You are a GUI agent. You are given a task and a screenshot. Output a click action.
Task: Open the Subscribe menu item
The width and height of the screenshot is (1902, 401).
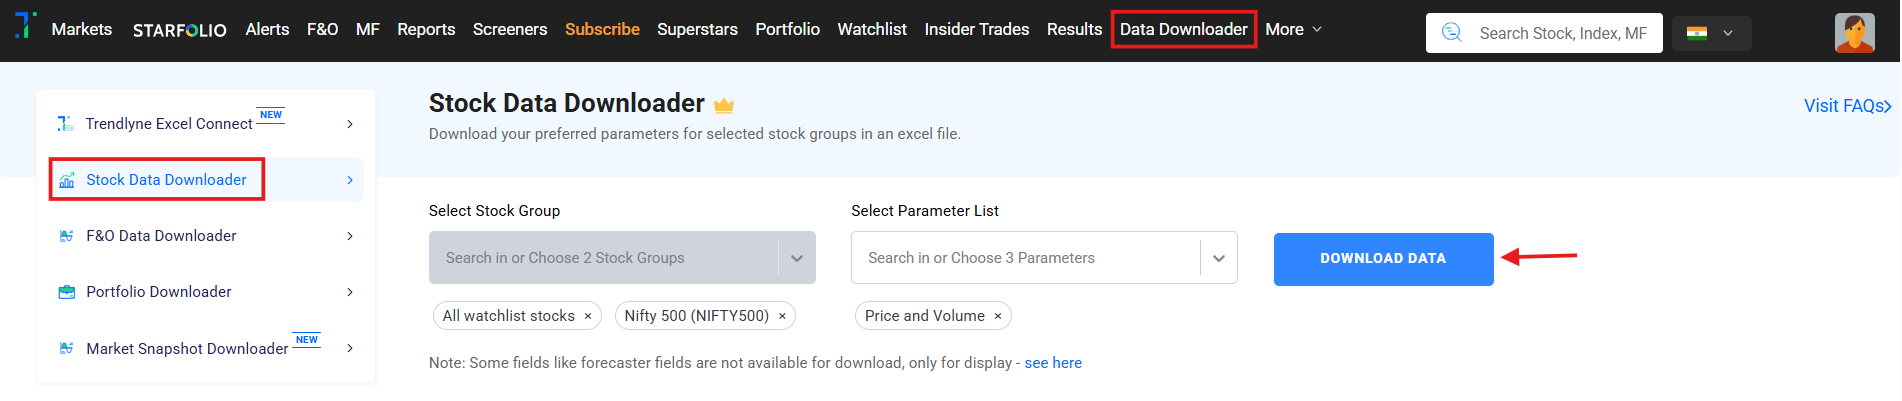pyautogui.click(x=602, y=30)
